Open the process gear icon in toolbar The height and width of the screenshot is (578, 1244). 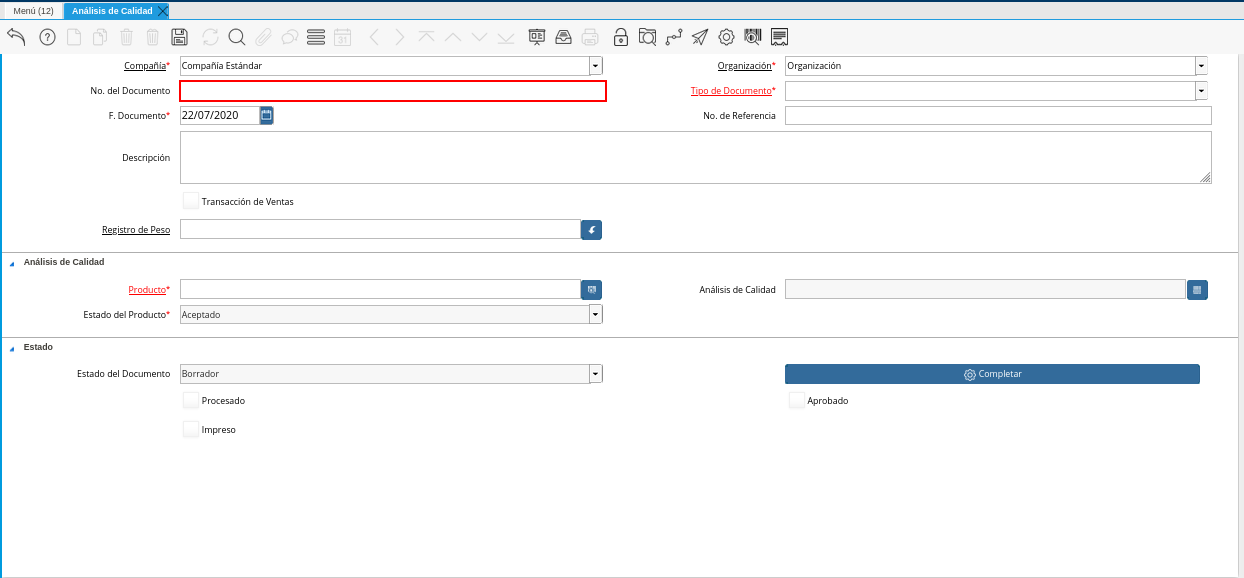click(x=727, y=37)
